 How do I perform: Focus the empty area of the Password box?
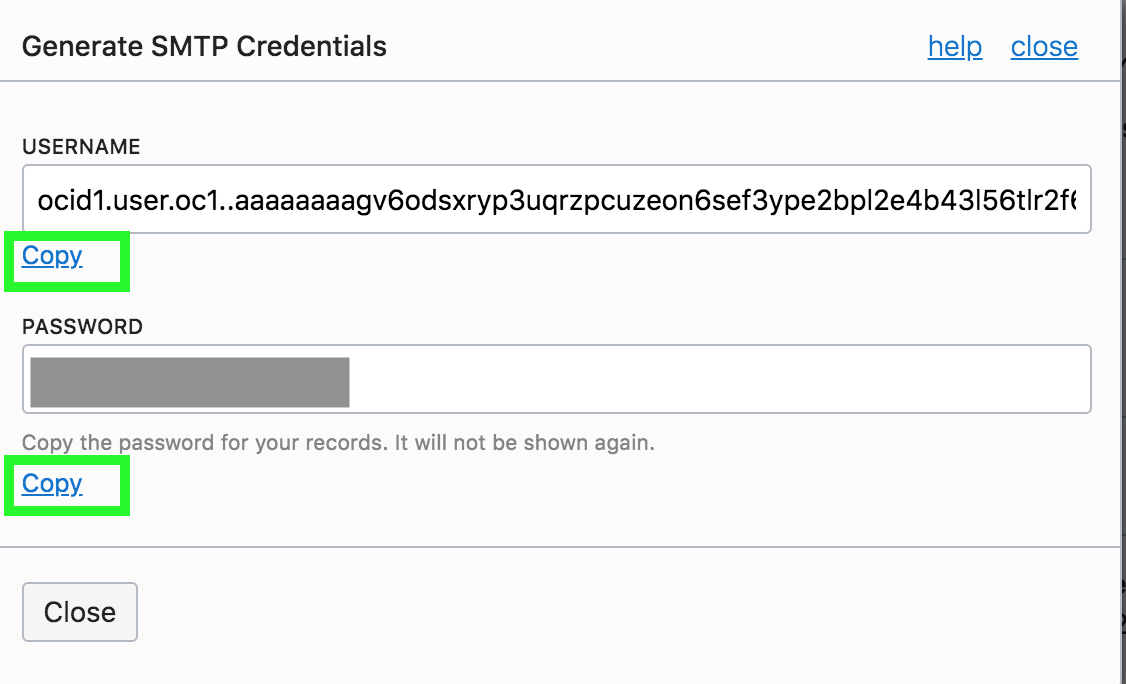pyautogui.click(x=720, y=380)
